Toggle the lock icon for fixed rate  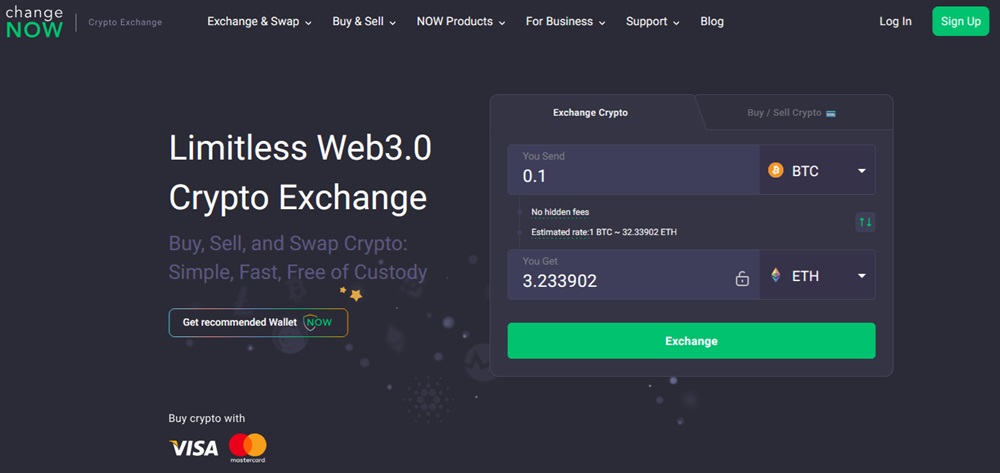[x=742, y=280]
